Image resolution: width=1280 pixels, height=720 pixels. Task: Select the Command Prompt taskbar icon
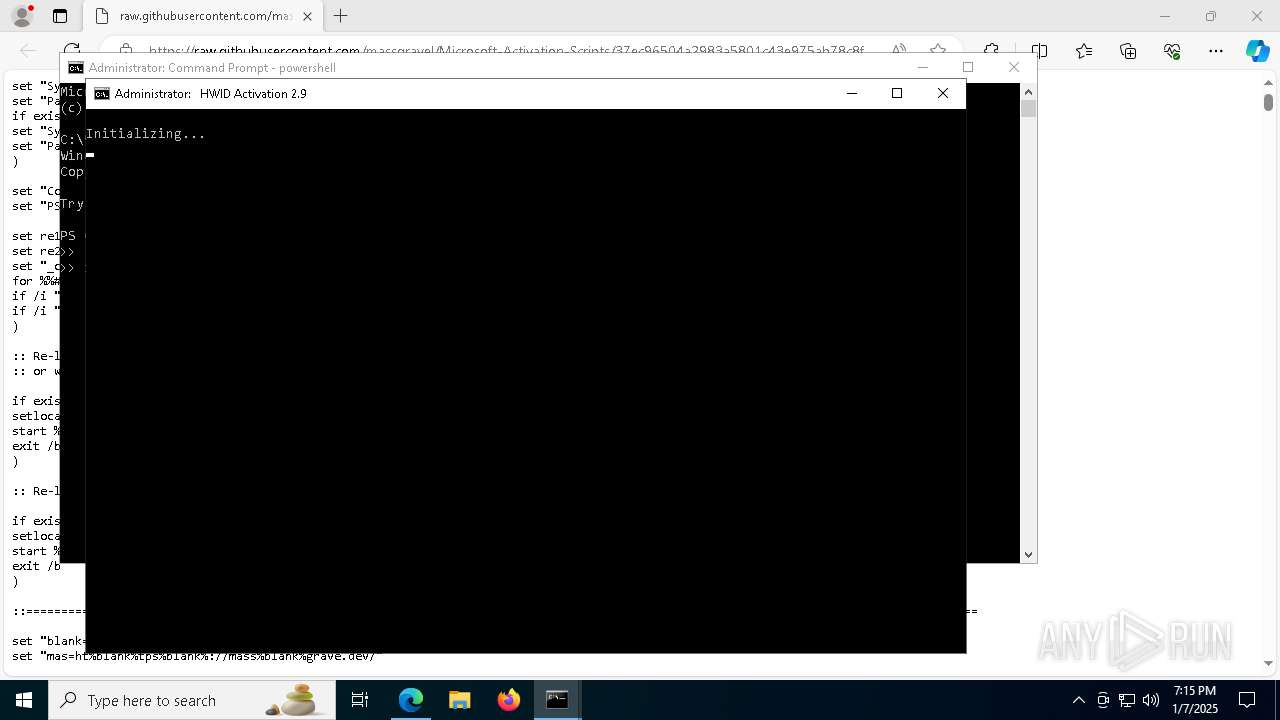[x=557, y=700]
